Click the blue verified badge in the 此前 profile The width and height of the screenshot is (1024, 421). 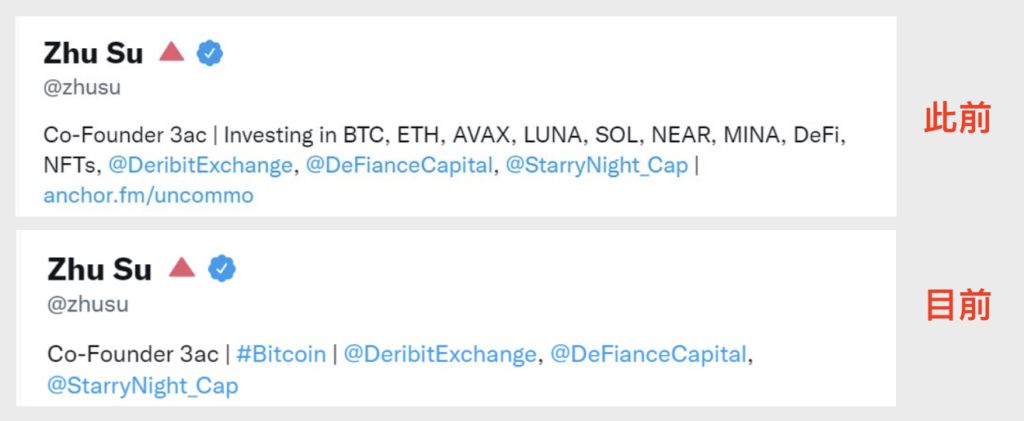[209, 53]
